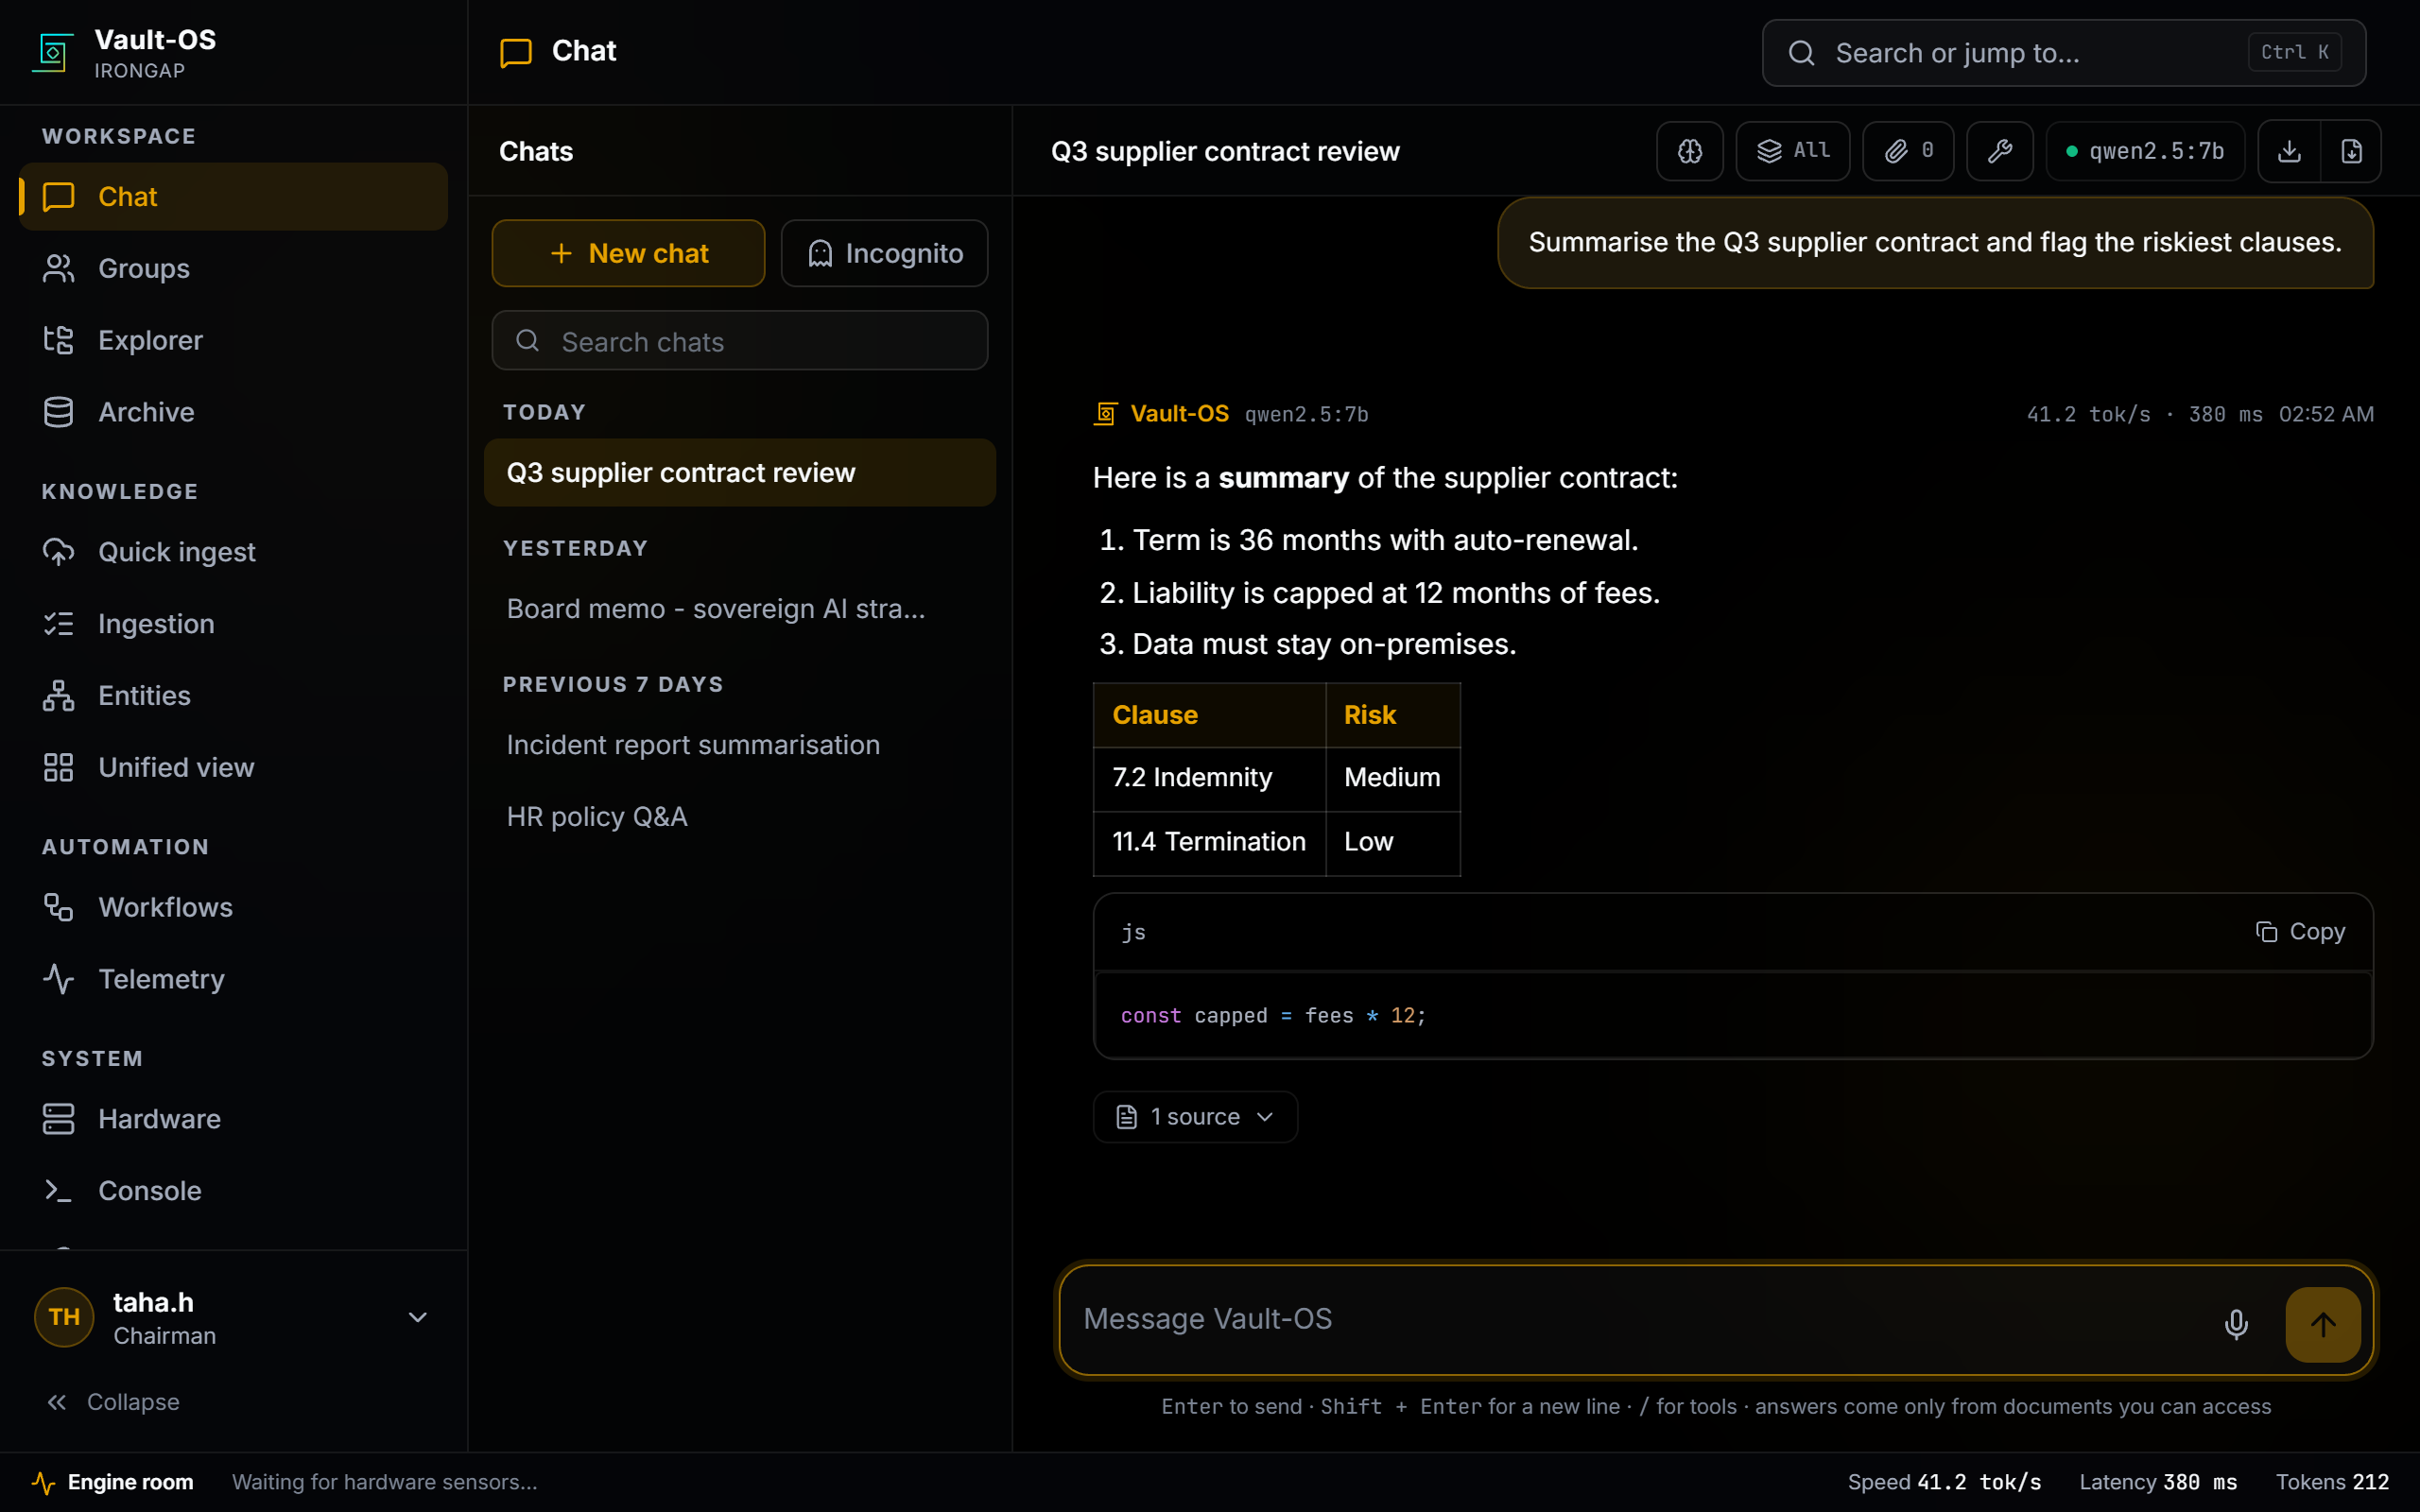Viewport: 2420px width, 1512px height.
Task: Click in the Message Vault-OS input
Action: pos(1640,1319)
